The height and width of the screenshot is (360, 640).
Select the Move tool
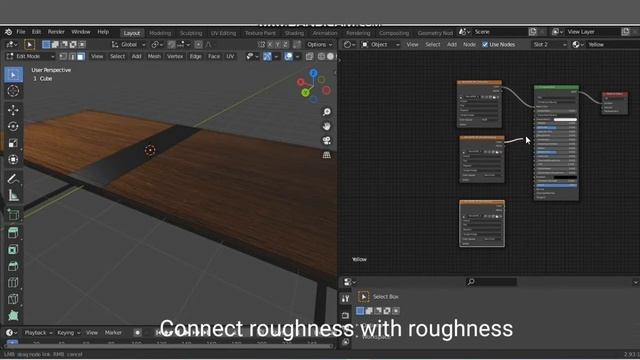13,110
